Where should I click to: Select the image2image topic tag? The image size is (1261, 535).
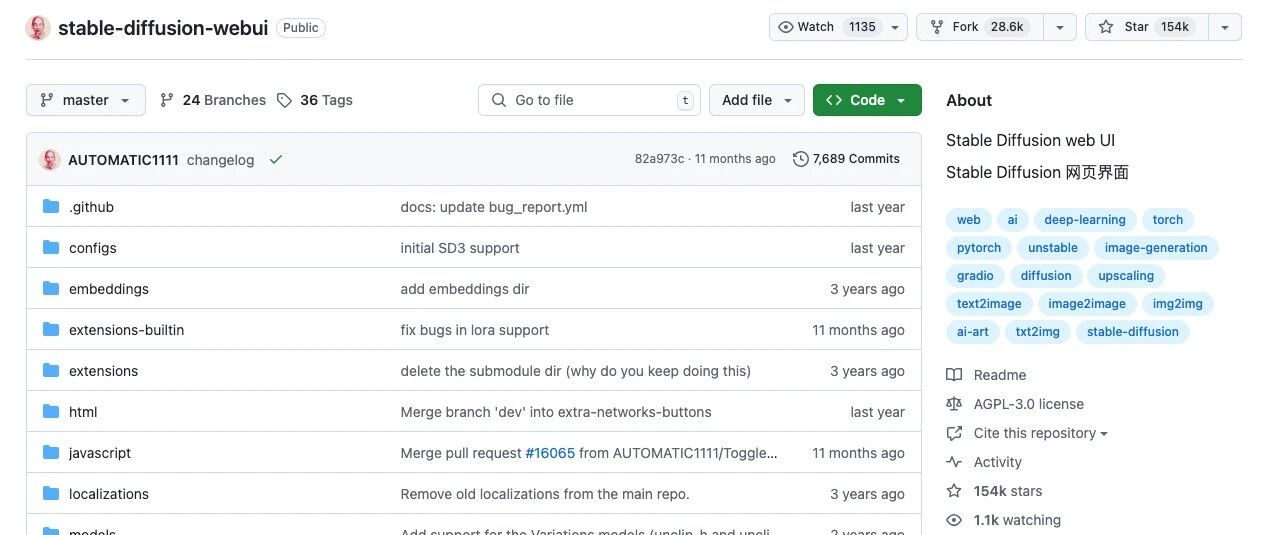coord(1087,304)
